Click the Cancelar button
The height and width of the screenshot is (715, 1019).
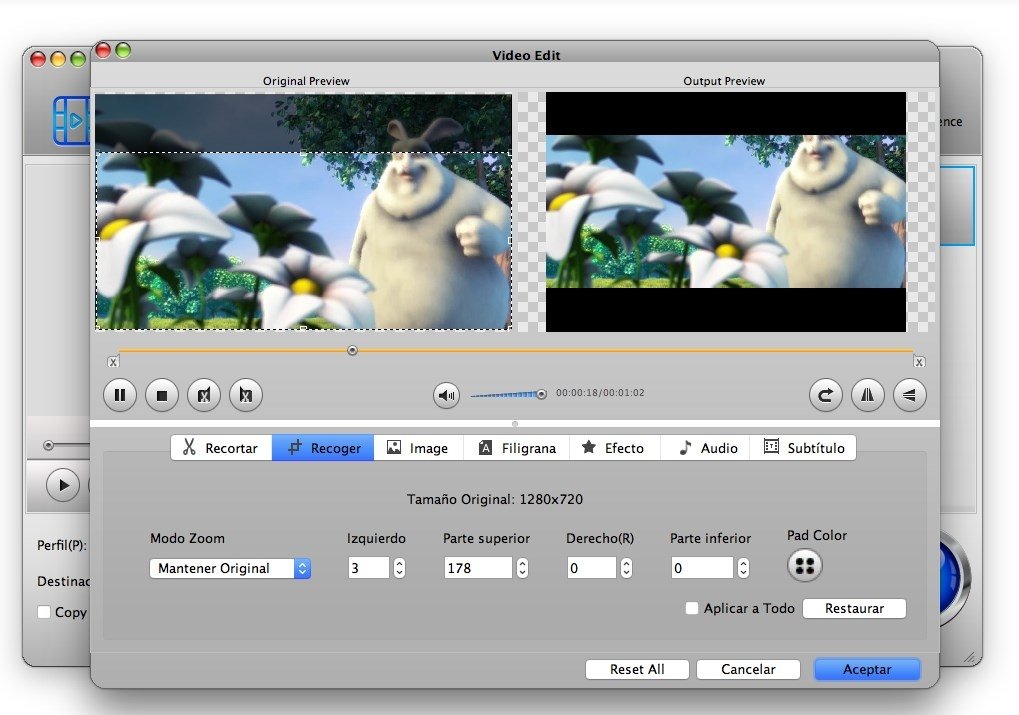tap(748, 670)
